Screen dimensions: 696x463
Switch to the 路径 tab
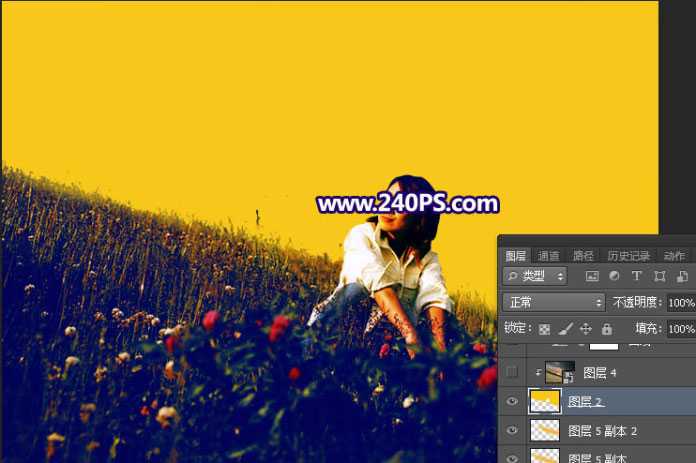click(582, 256)
